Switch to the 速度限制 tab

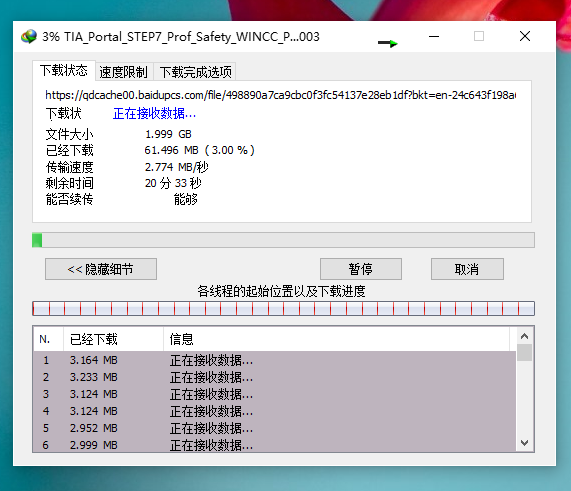click(123, 72)
